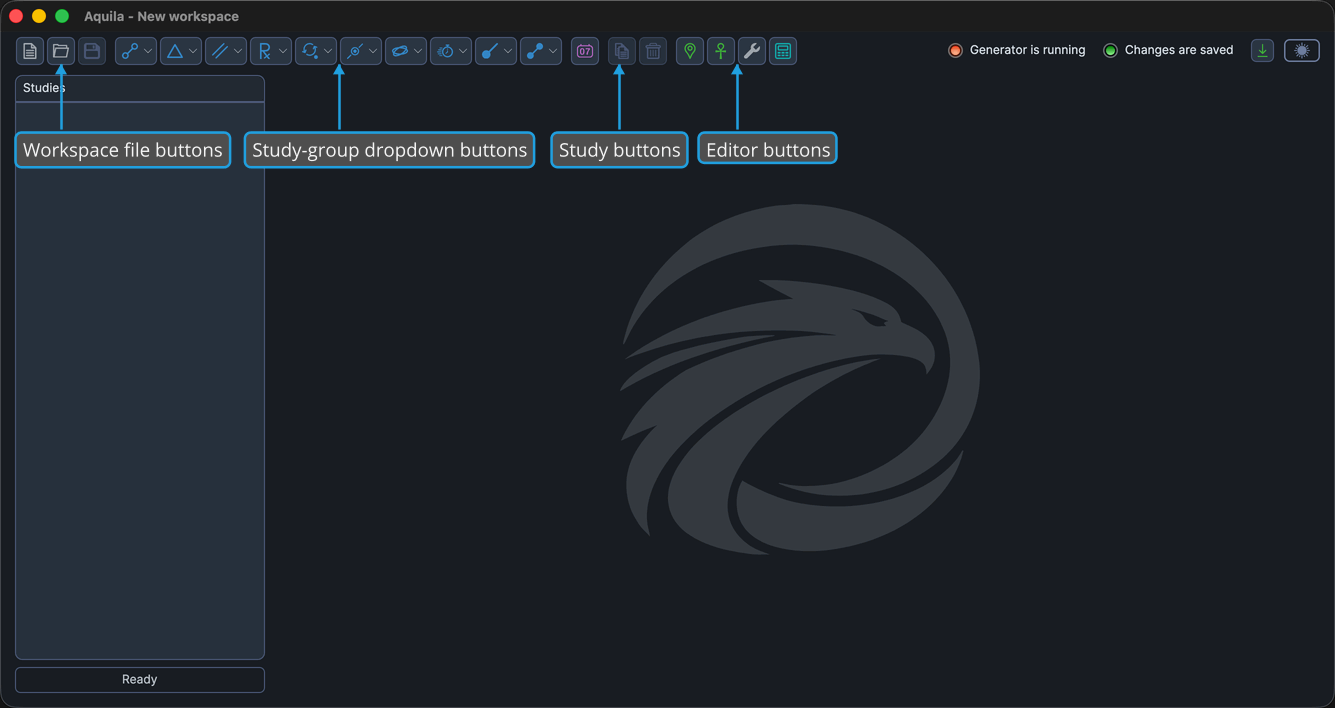Open the green location pin editor
The width and height of the screenshot is (1335, 708).
(690, 51)
